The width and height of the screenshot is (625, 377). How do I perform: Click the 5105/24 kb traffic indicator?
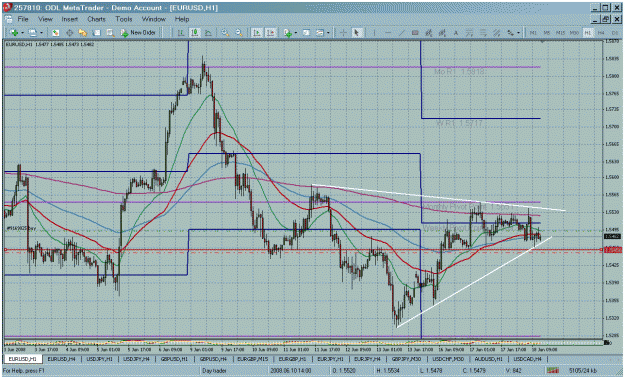click(583, 371)
